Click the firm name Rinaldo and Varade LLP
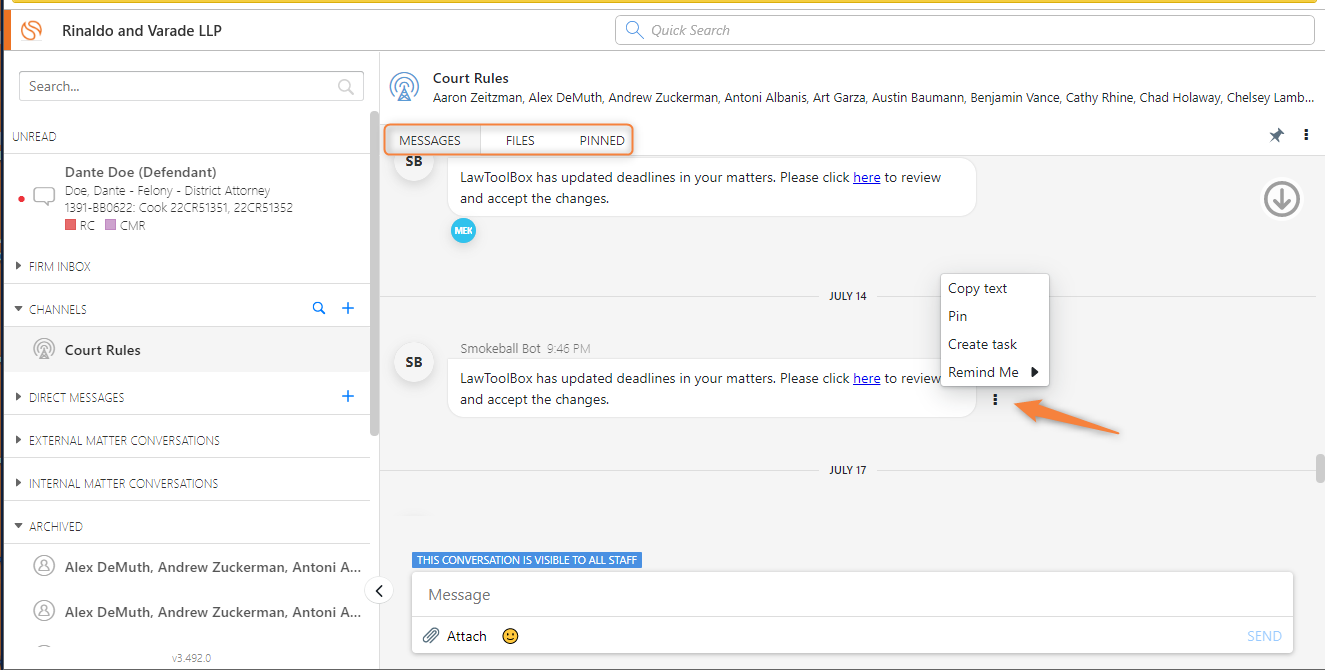 (x=142, y=31)
